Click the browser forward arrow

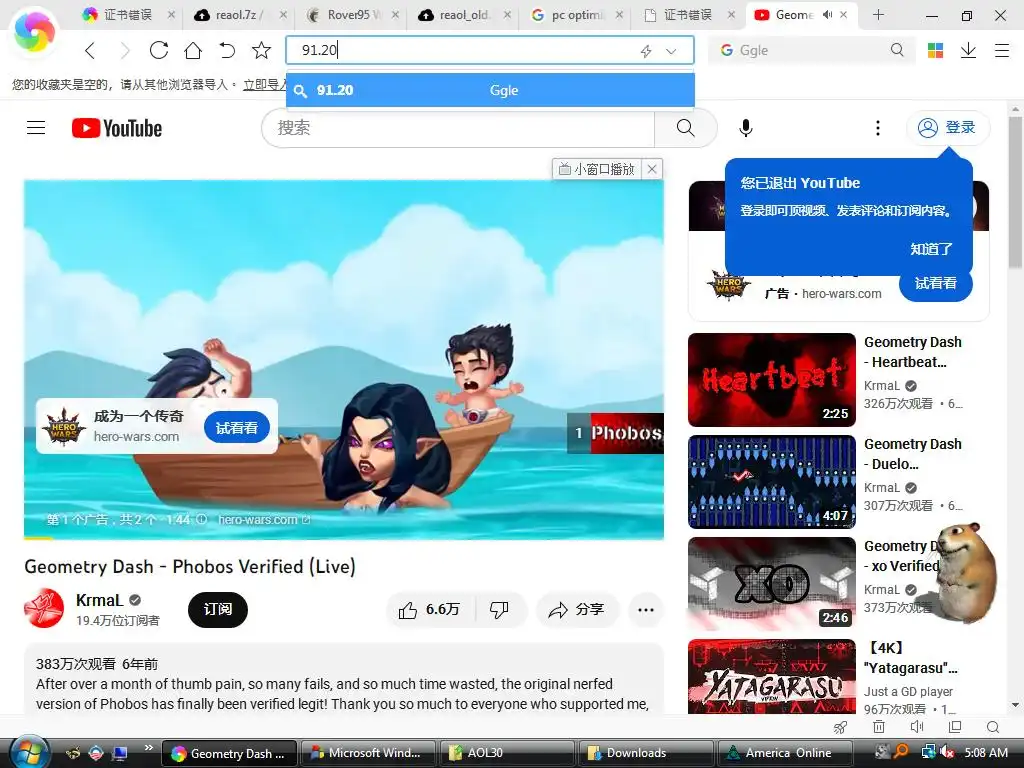[125, 50]
